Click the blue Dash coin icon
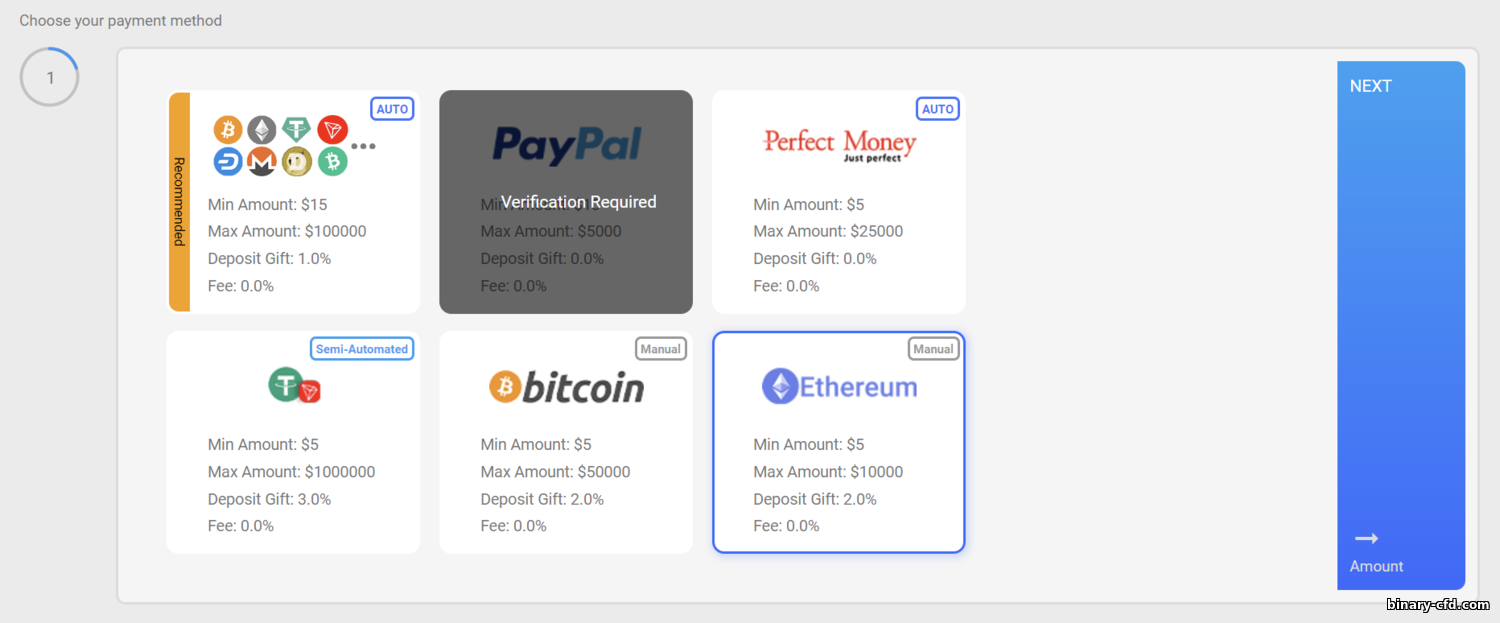The image size is (1500, 623). click(228, 161)
